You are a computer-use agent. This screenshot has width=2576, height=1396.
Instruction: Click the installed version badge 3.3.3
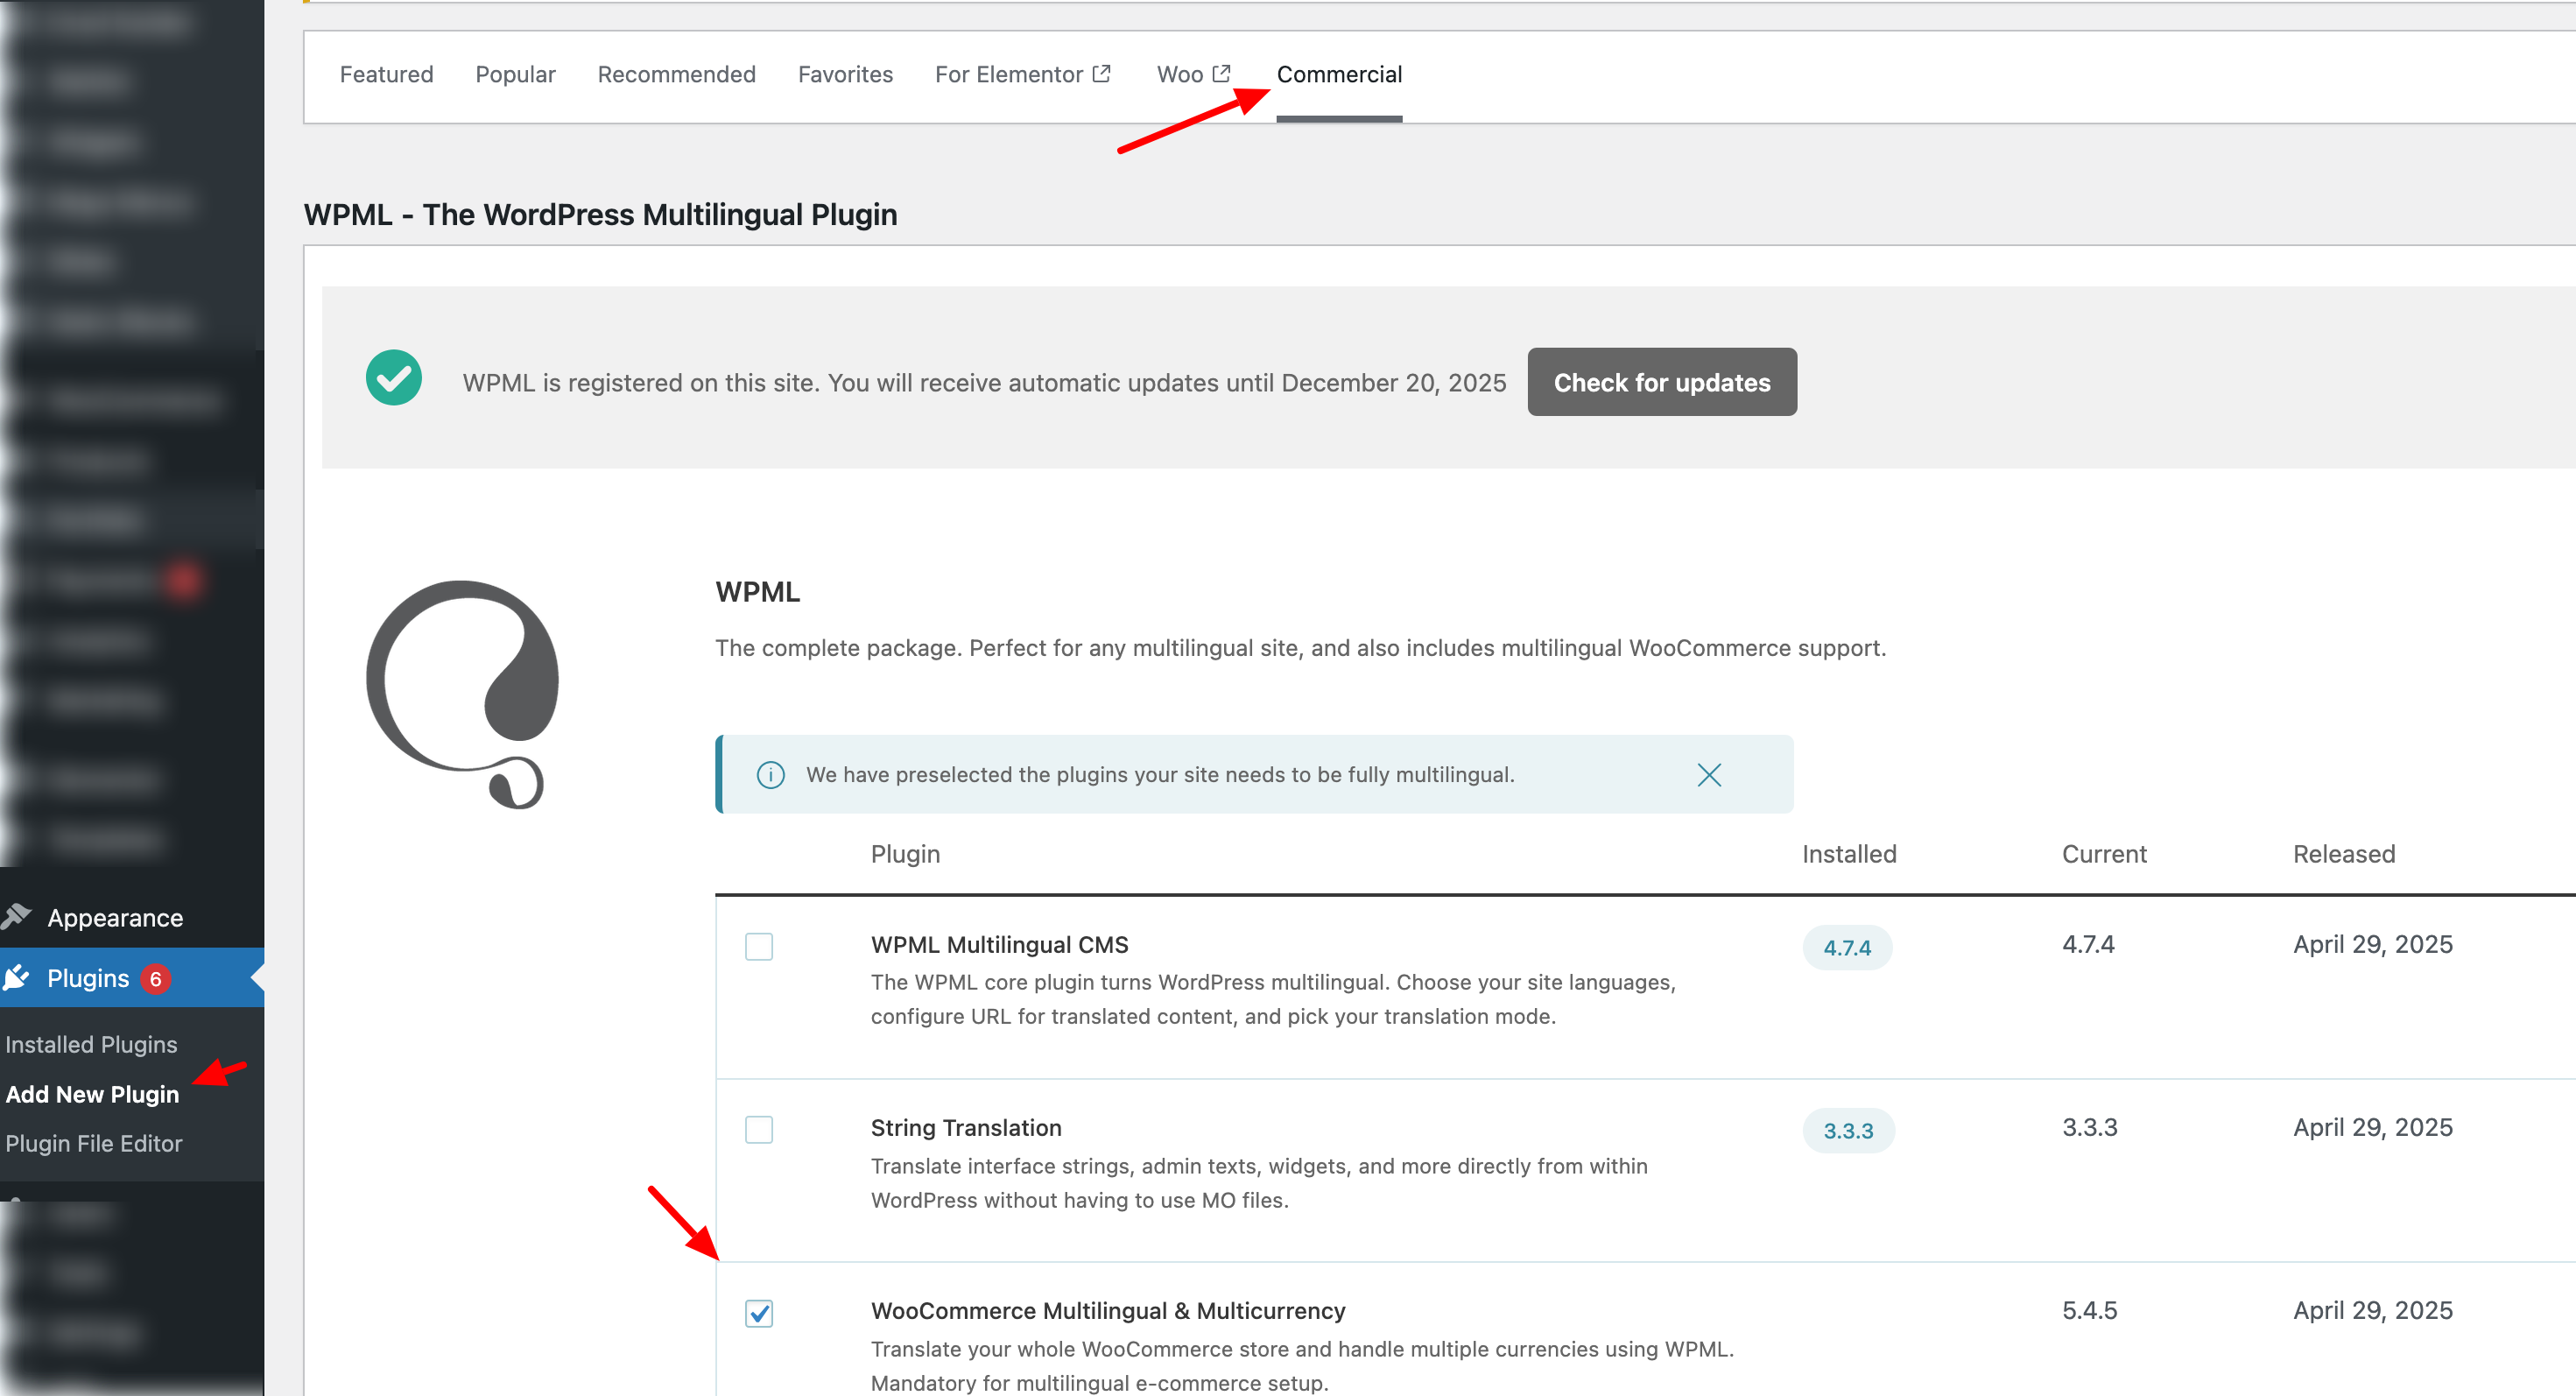(x=1848, y=1130)
